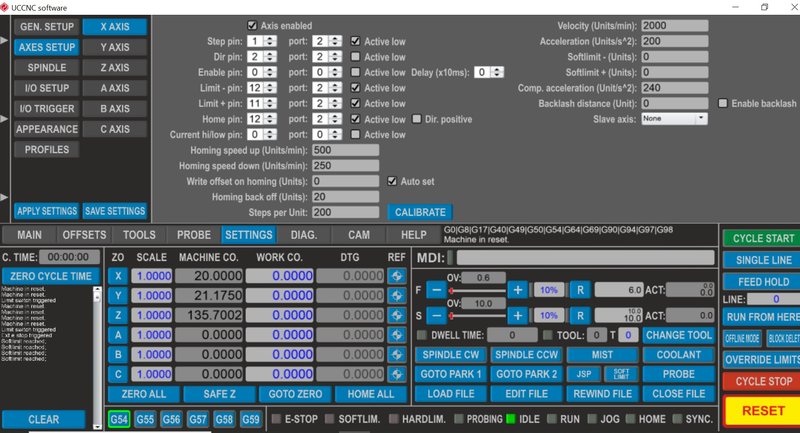This screenshot has height=433, width=800.
Task: Check the Enable backlash checkbox
Action: click(722, 104)
